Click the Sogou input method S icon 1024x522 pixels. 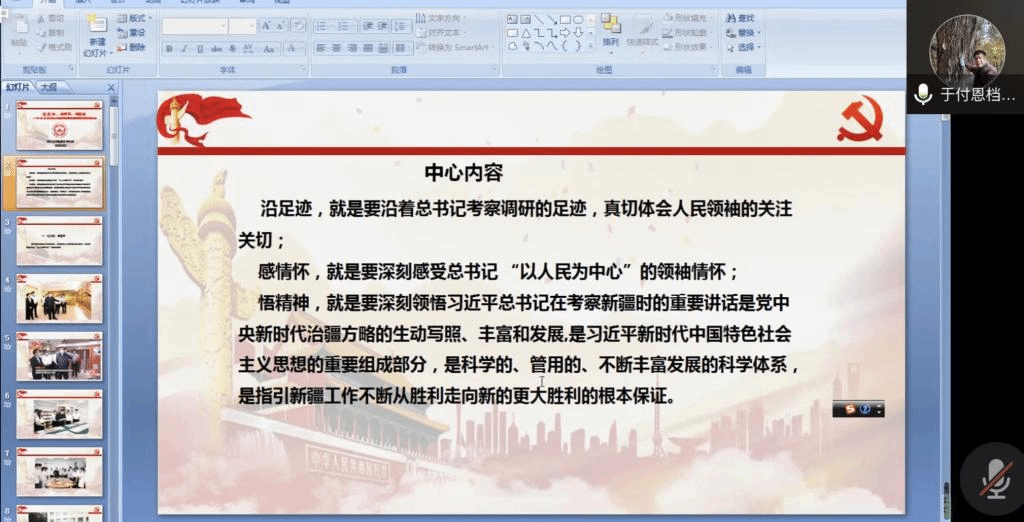coord(850,409)
